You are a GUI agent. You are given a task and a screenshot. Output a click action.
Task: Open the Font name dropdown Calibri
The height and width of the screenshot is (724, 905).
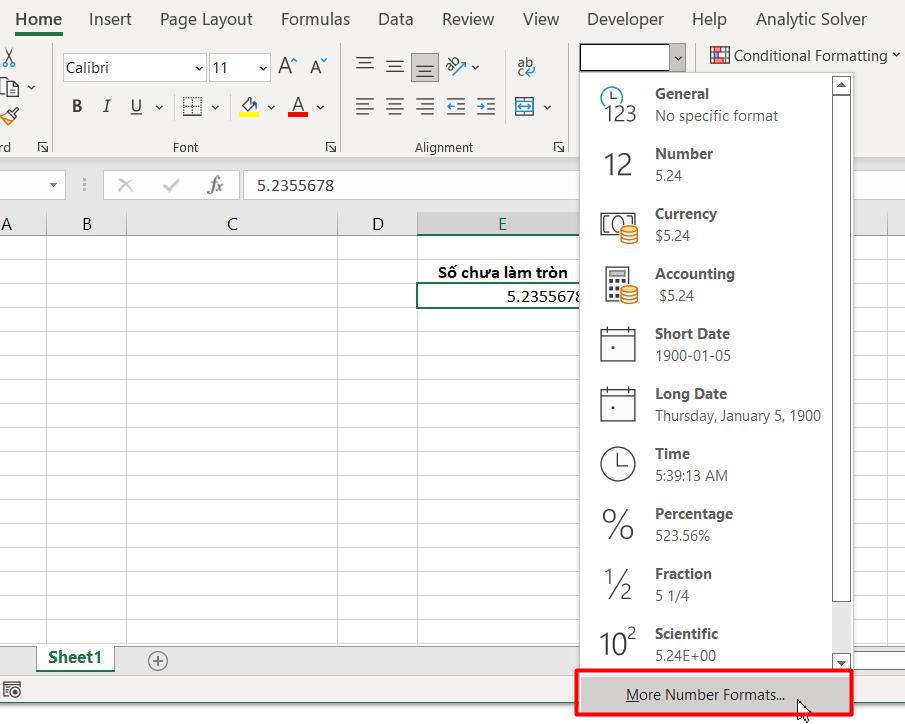tap(198, 68)
